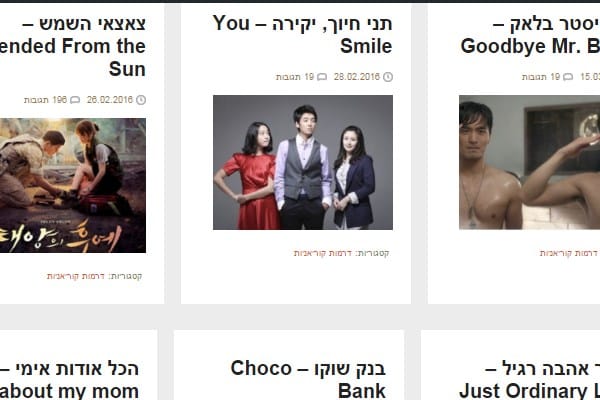The image size is (600, 400).
Task: Click the clock icon beside 28.02.2016
Action: 388,77
